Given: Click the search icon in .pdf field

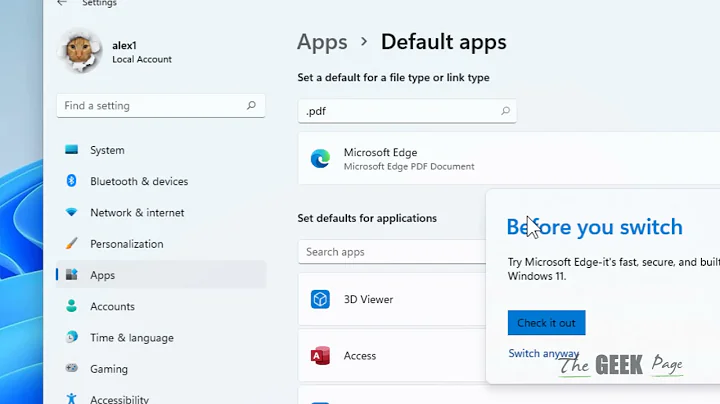Looking at the screenshot, I should click(x=505, y=111).
